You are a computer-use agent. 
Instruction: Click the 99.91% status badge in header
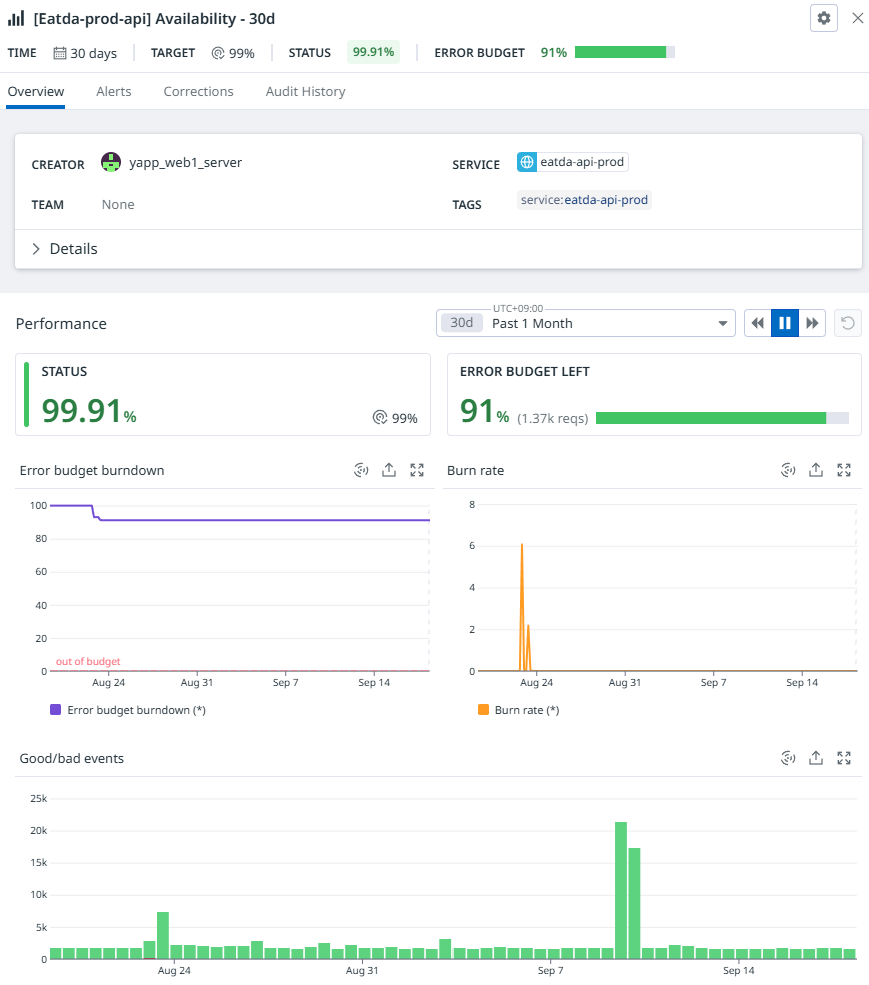click(x=373, y=52)
